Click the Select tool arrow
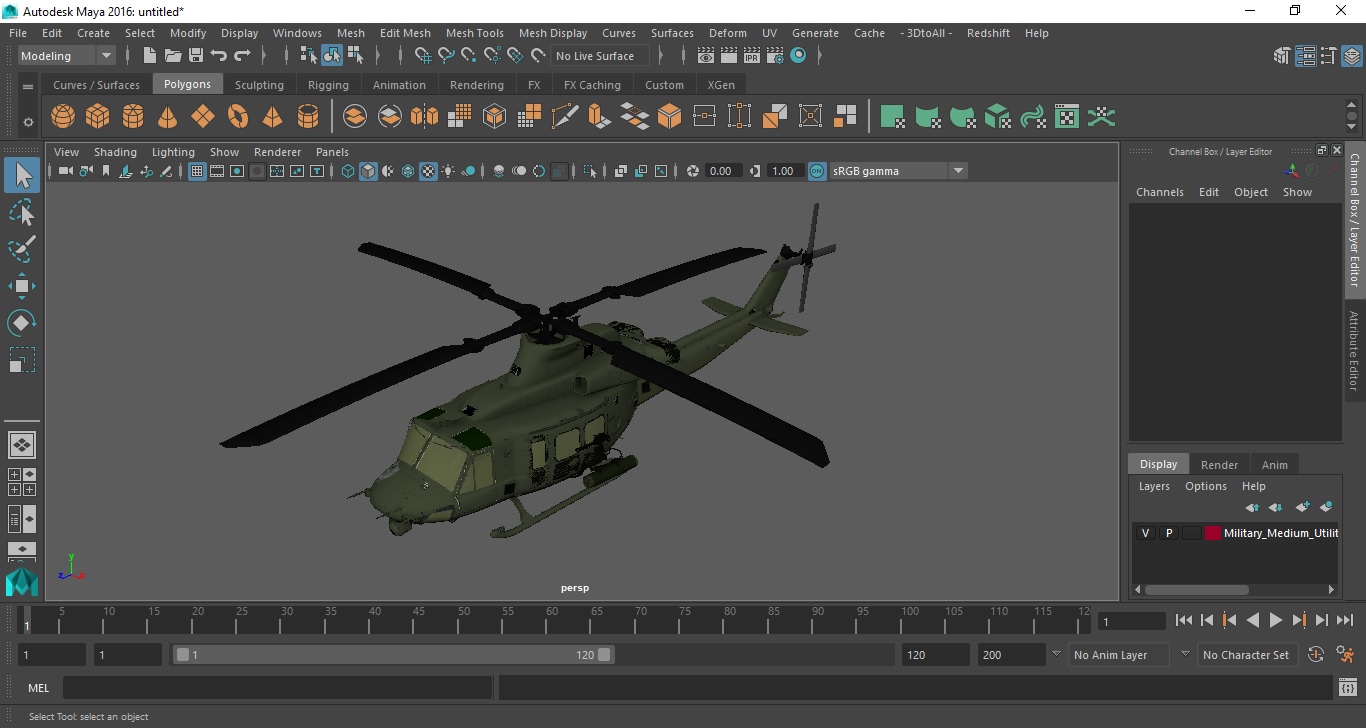Image resolution: width=1366 pixels, height=728 pixels. coord(22,175)
